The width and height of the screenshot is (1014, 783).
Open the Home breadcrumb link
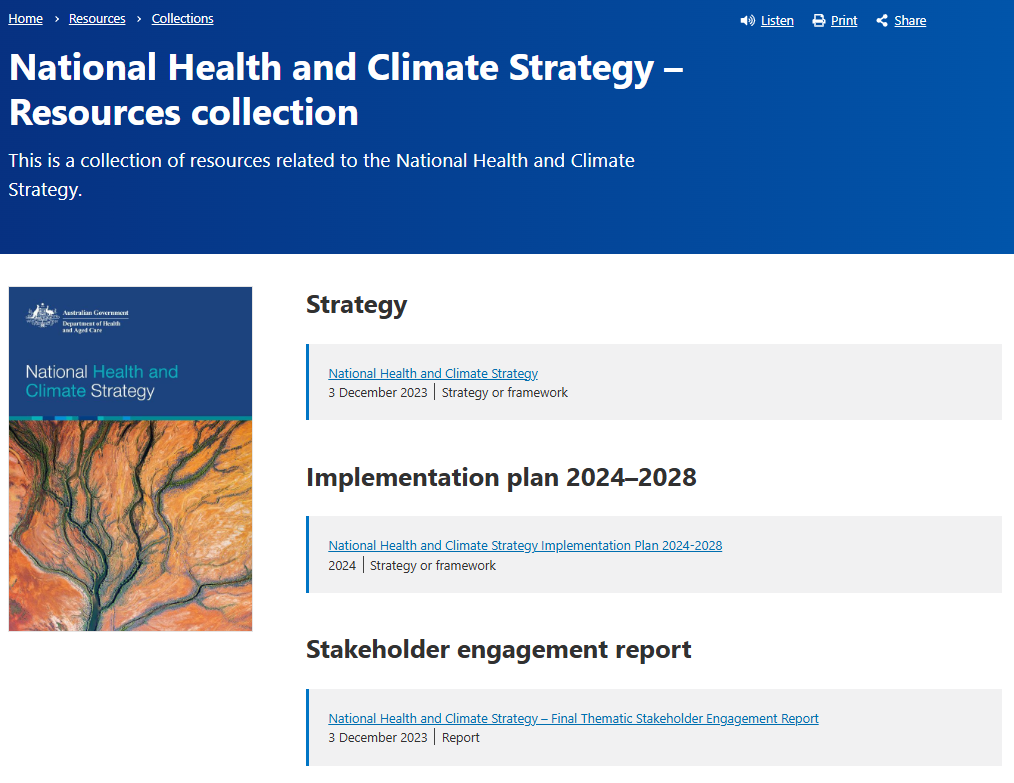coord(25,17)
